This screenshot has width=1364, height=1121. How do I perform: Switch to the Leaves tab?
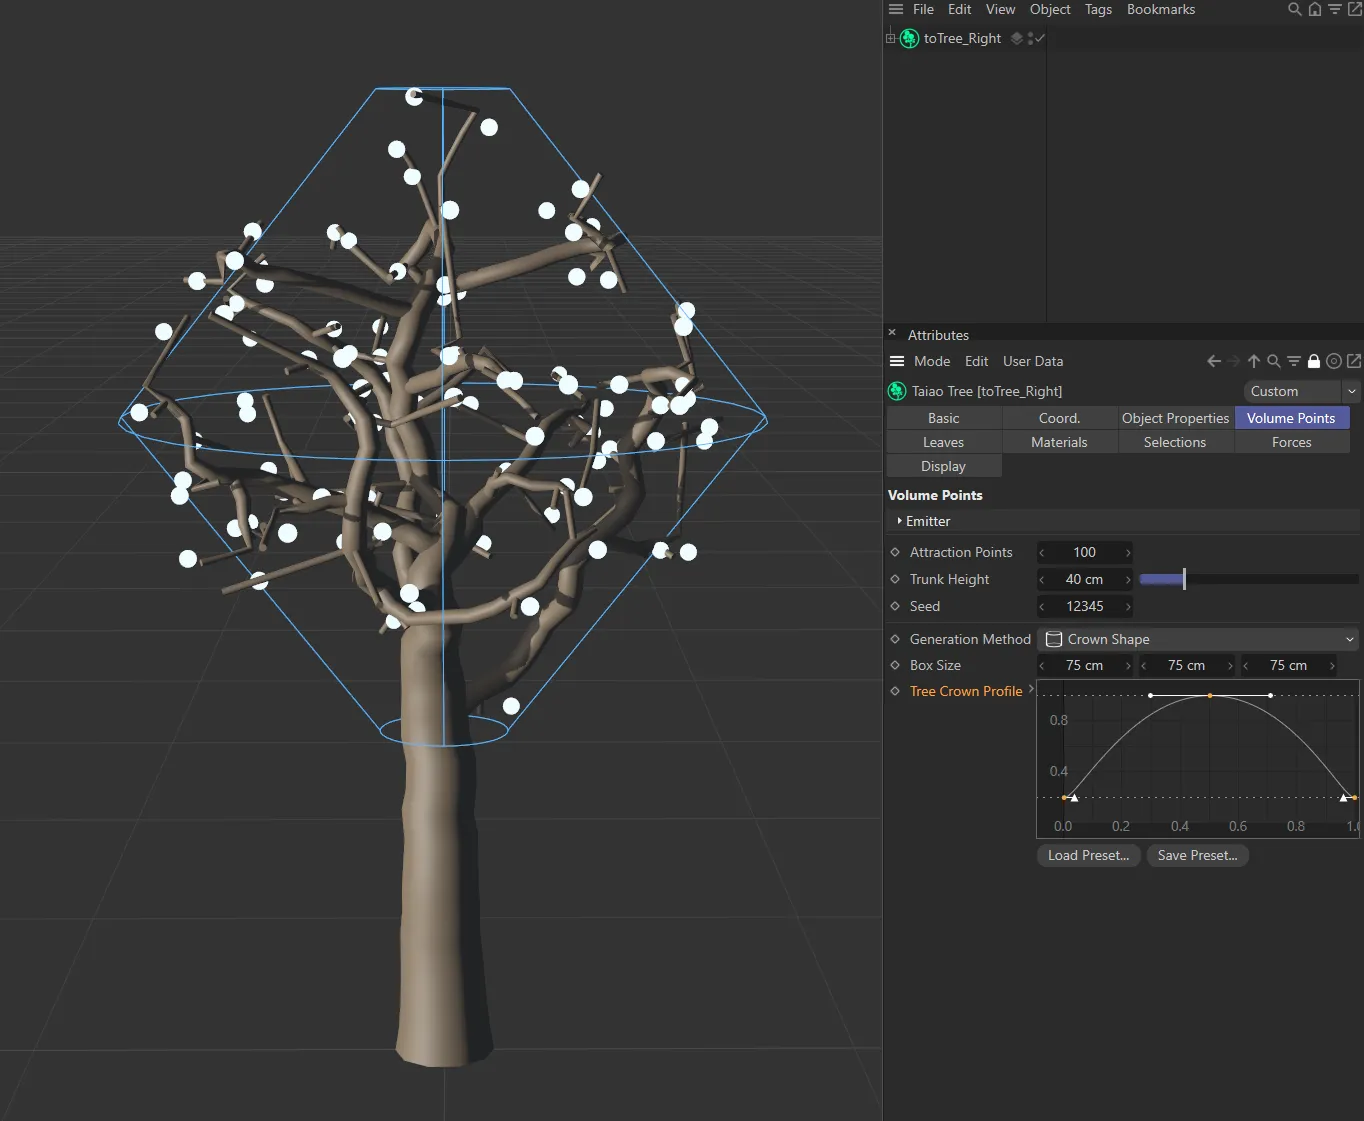[x=943, y=442]
